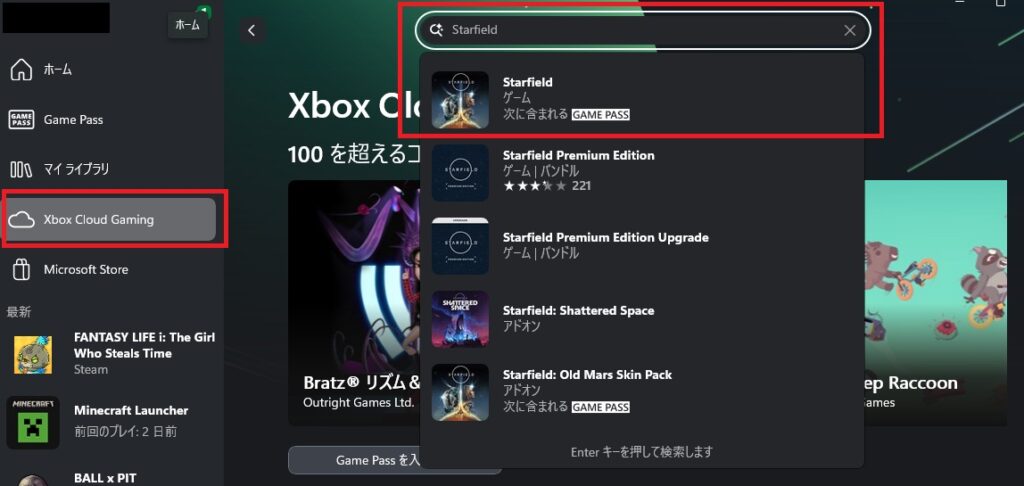This screenshot has height=486, width=1024.
Task: Click the Home house icon in sidebar
Action: coord(21,69)
